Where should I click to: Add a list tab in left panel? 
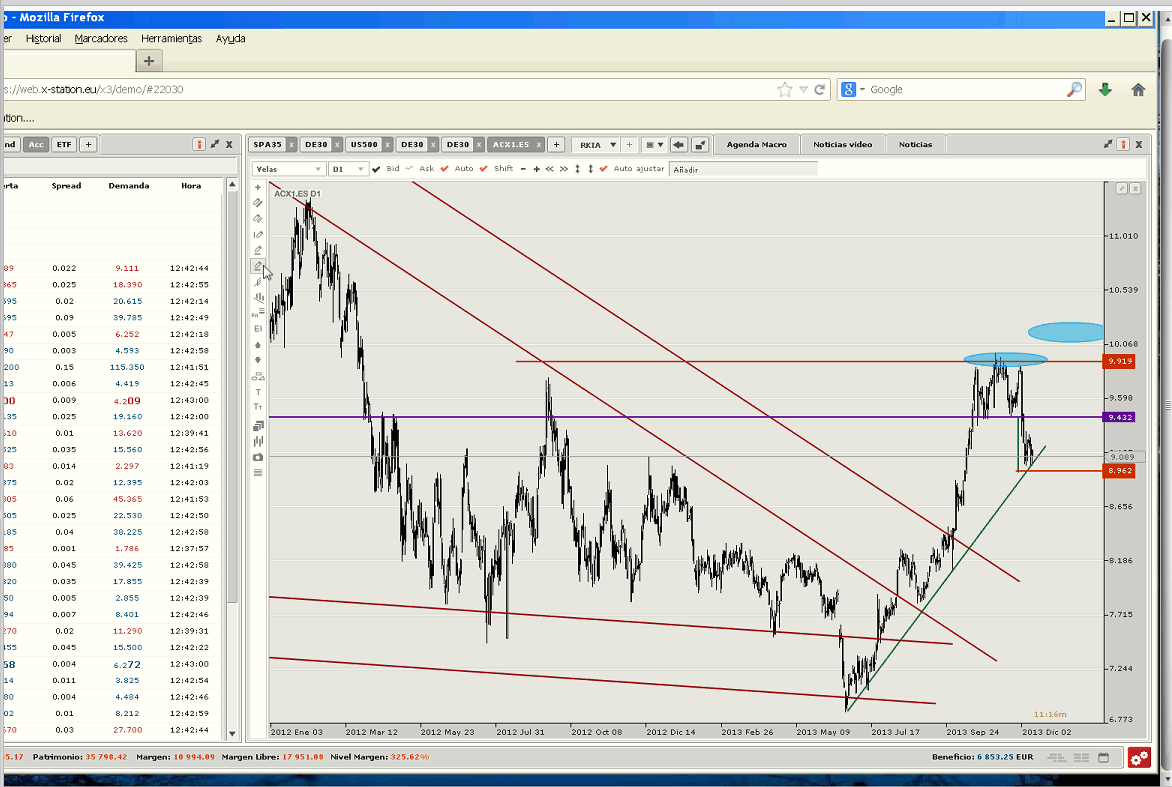coord(87,144)
